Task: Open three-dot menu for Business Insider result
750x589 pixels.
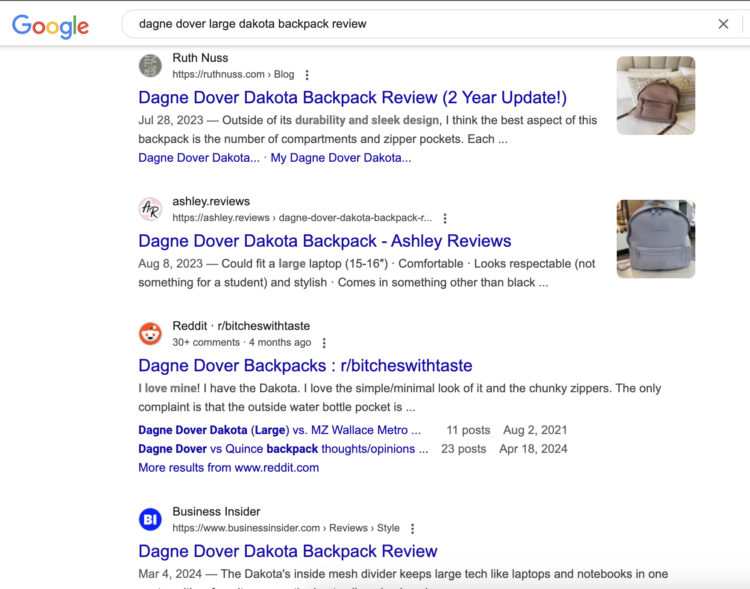Action: [412, 528]
